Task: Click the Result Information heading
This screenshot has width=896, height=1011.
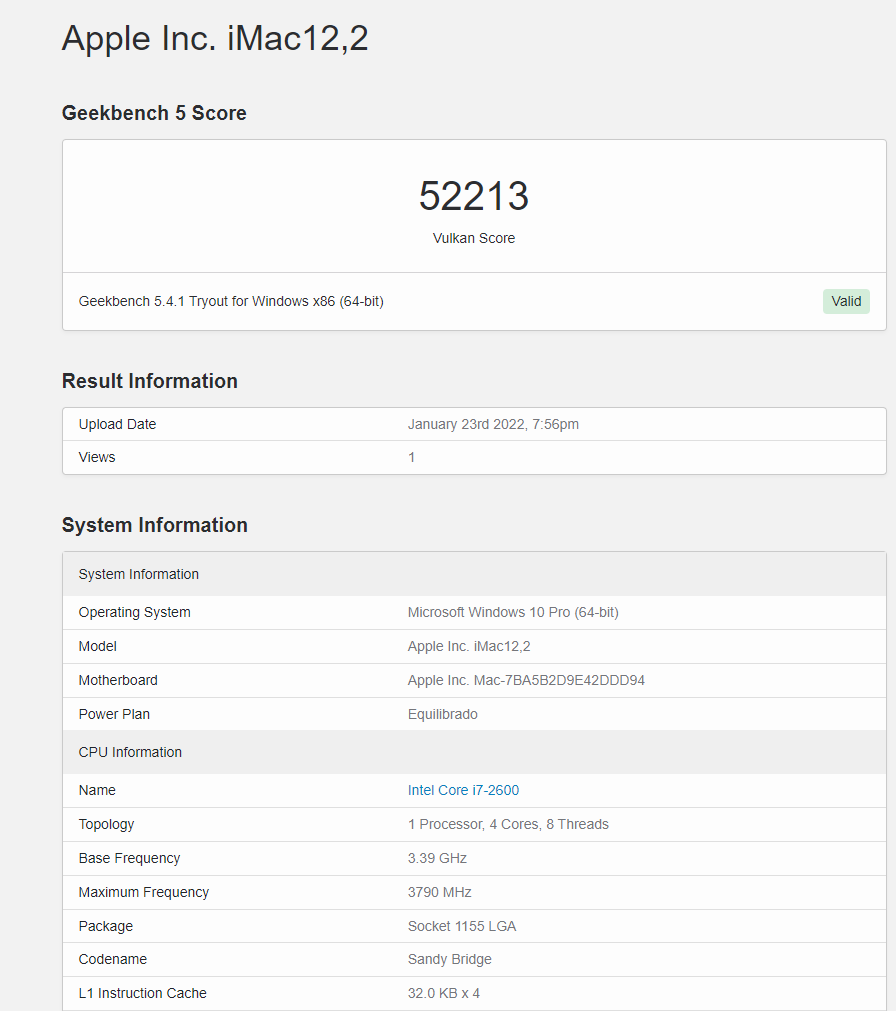Action: point(150,381)
